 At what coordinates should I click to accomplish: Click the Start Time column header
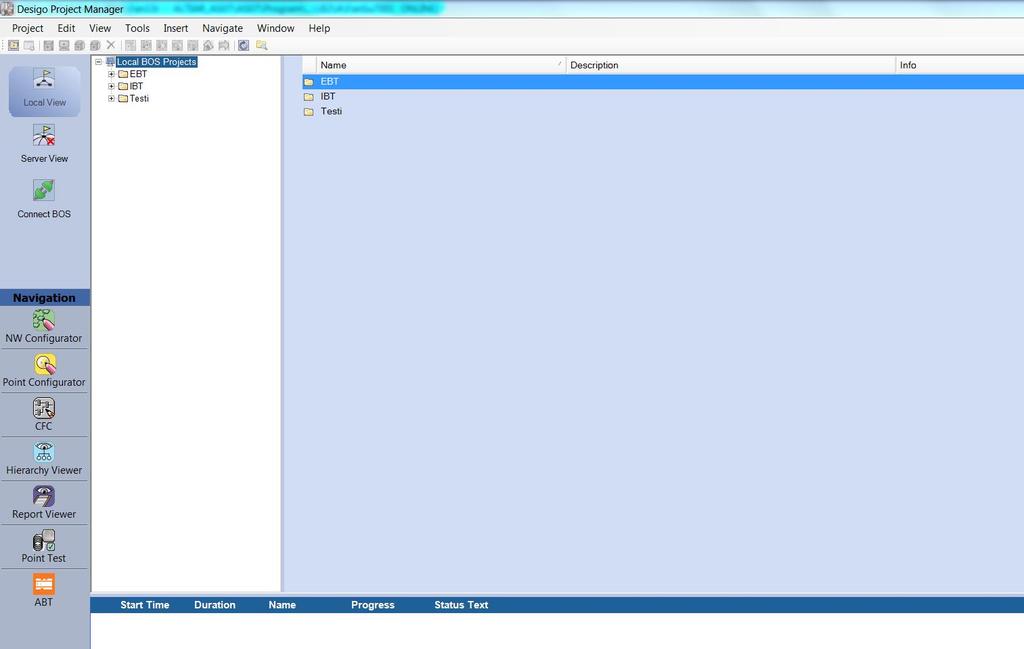(144, 605)
